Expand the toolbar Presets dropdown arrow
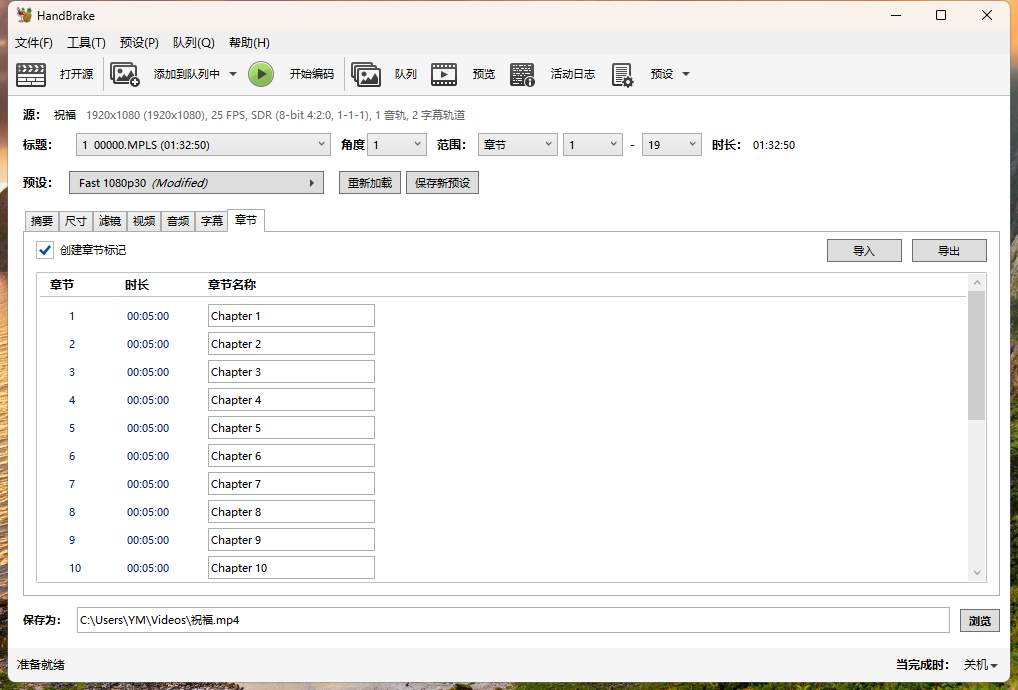The width and height of the screenshot is (1018, 690). coord(686,74)
